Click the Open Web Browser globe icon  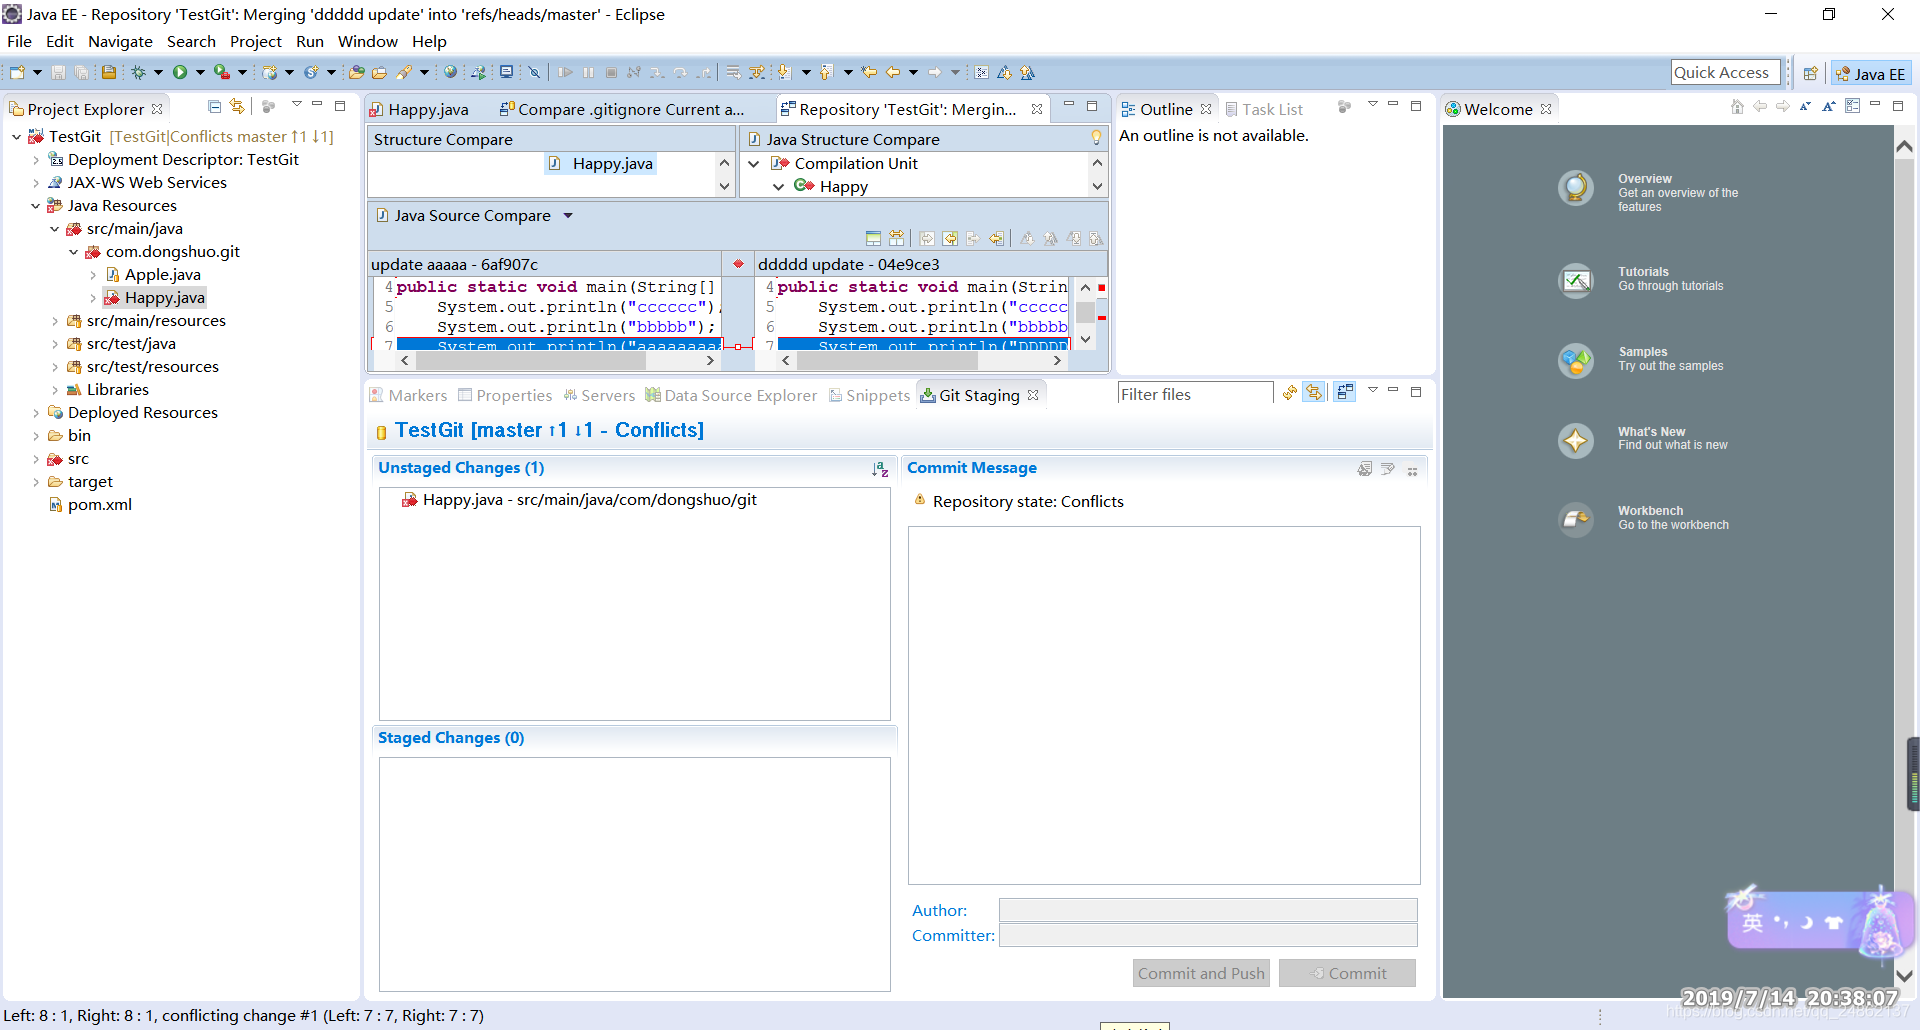point(451,72)
